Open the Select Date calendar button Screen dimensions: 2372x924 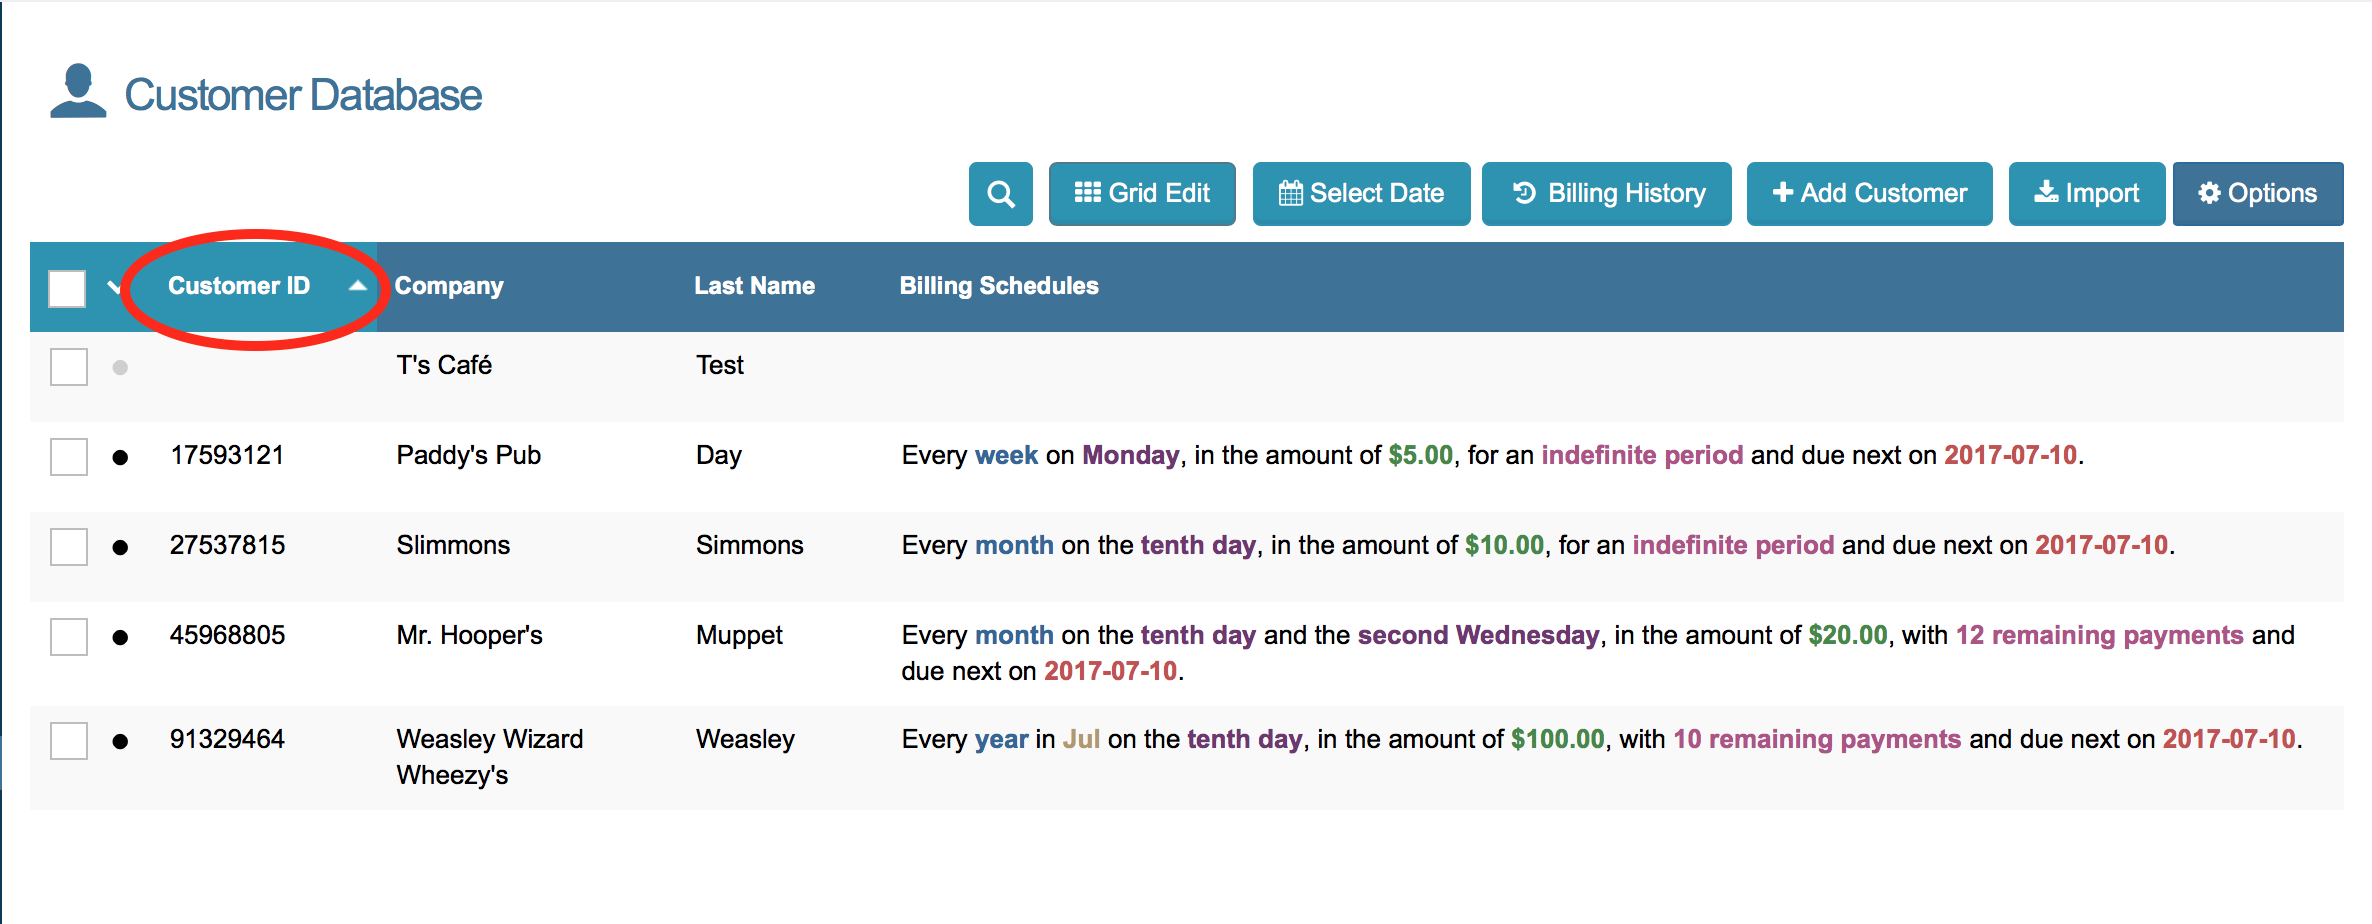pos(1361,194)
